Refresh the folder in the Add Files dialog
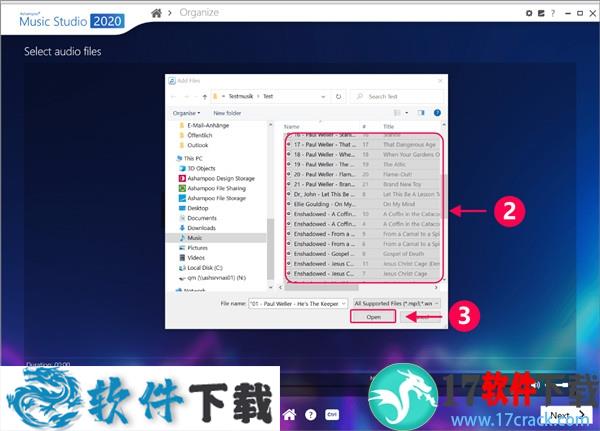 pyautogui.click(x=338, y=96)
